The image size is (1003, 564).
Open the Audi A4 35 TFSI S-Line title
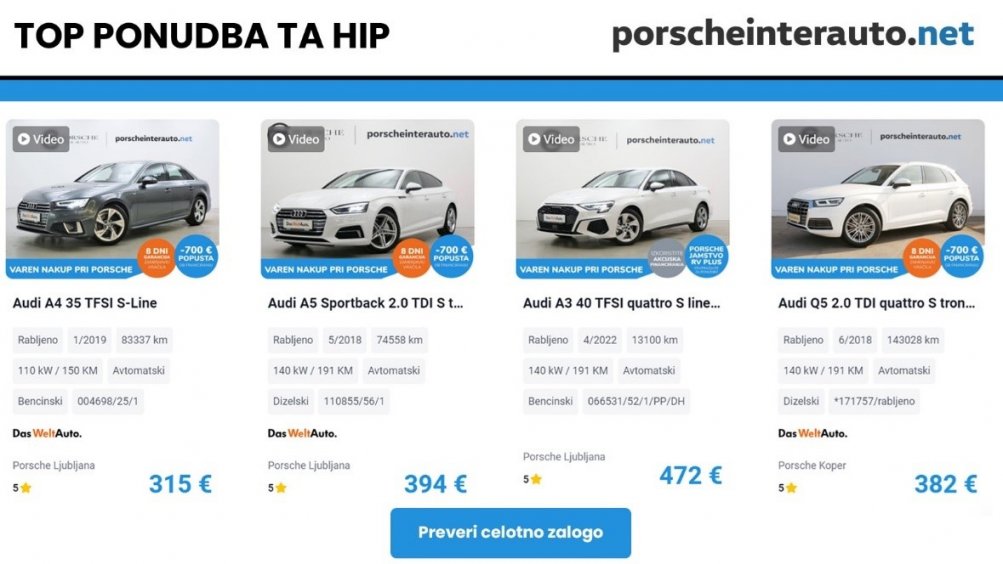[x=84, y=303]
